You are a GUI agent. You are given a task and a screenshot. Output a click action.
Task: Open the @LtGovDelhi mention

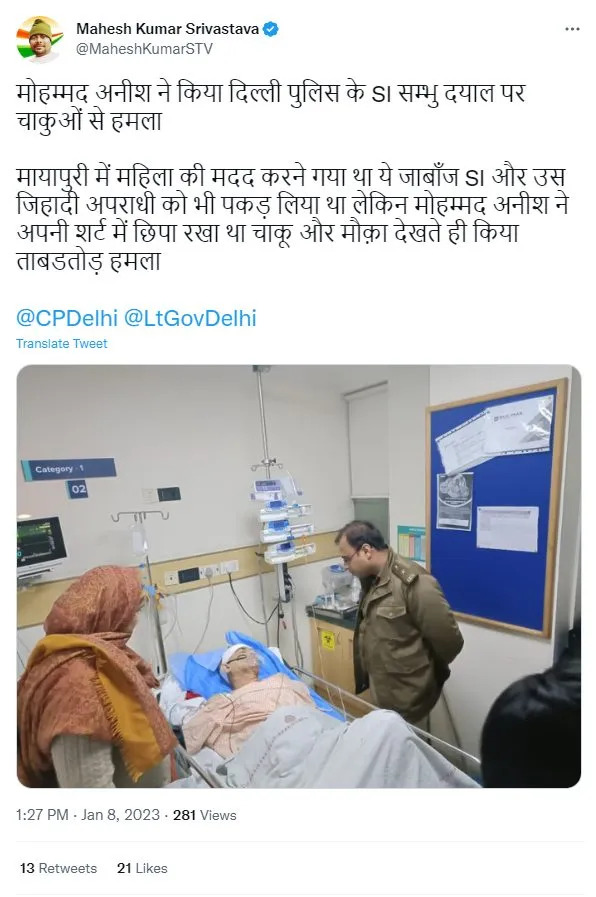(190, 318)
